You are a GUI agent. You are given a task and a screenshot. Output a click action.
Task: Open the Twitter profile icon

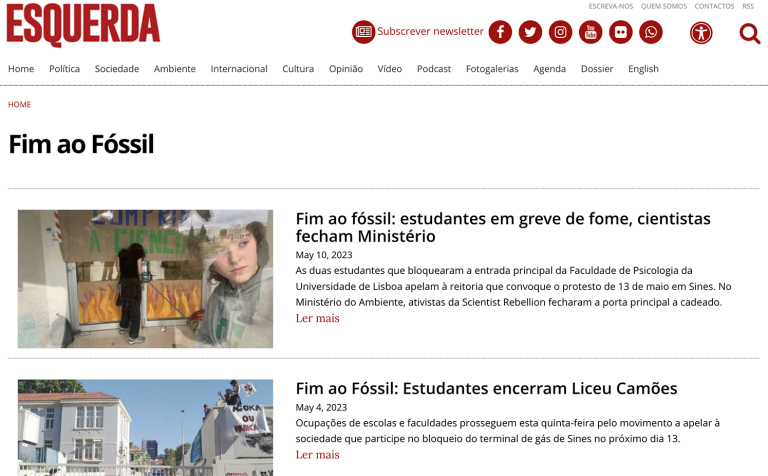pos(530,32)
